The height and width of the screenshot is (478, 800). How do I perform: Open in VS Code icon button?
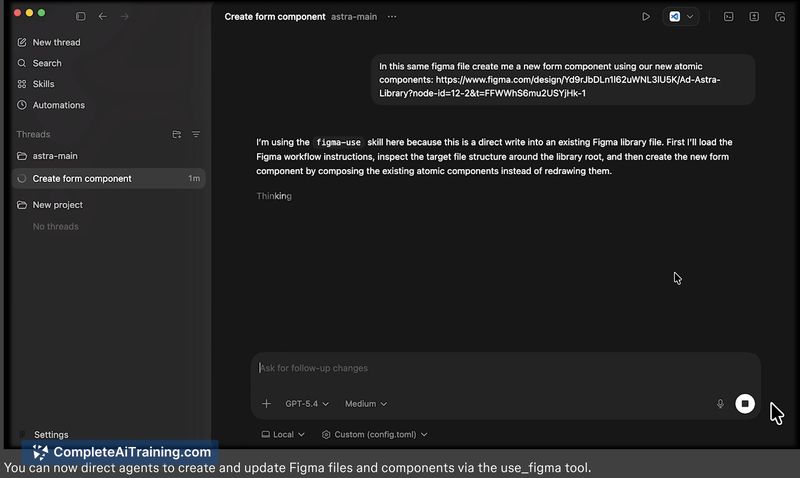click(674, 17)
